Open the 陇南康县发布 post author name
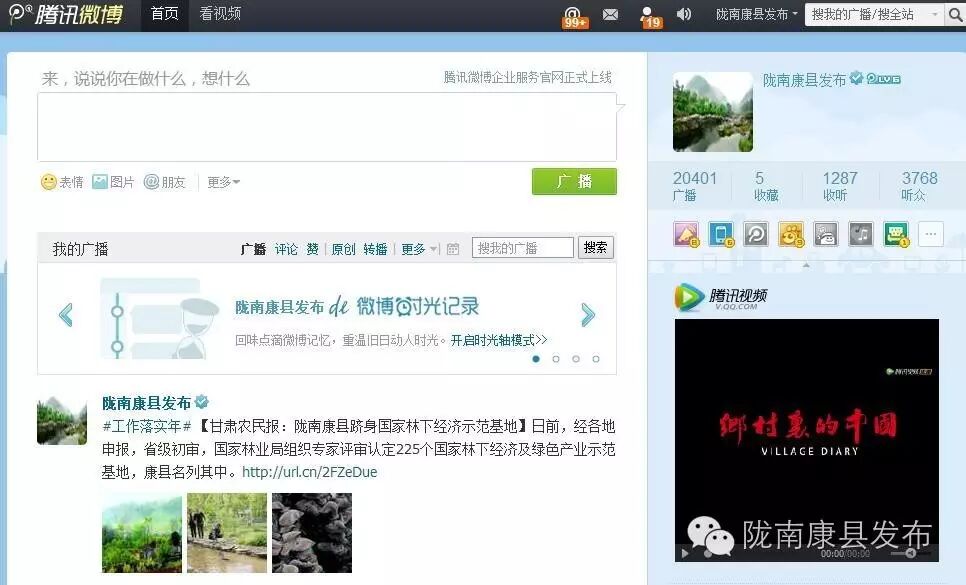 (x=146, y=403)
